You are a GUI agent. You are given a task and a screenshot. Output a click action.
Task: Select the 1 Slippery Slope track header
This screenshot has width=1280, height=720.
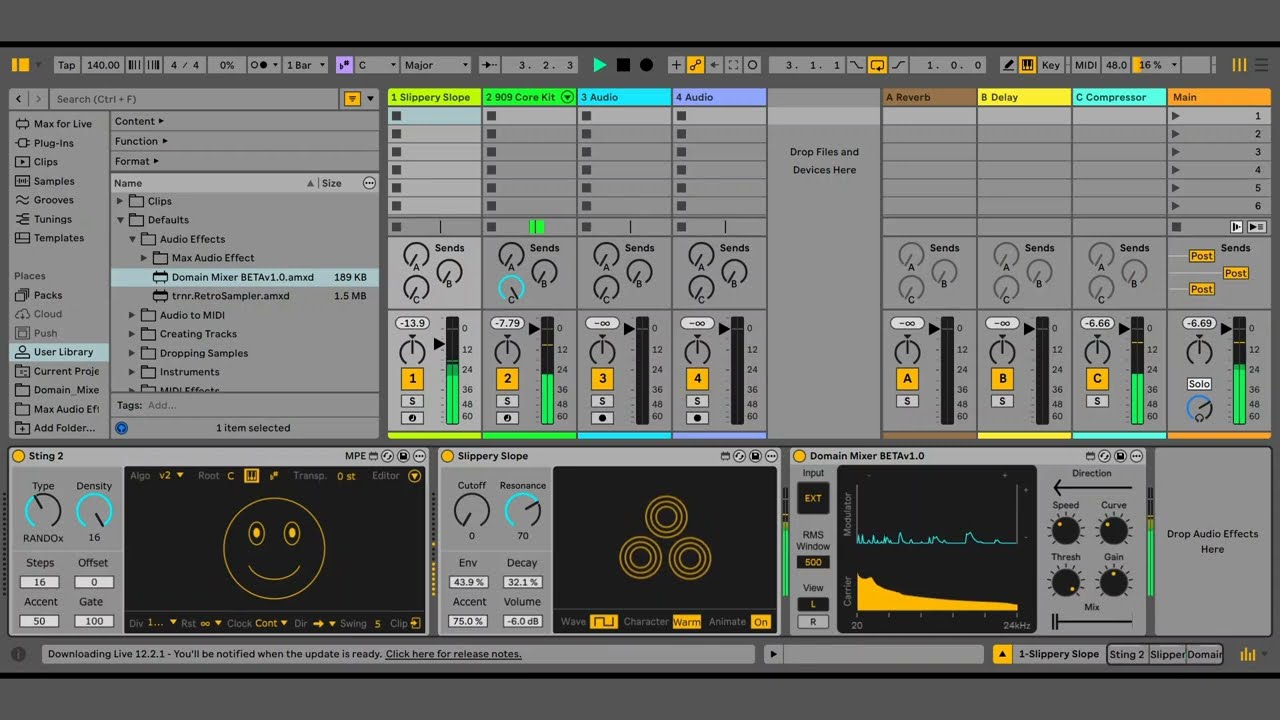(x=434, y=97)
